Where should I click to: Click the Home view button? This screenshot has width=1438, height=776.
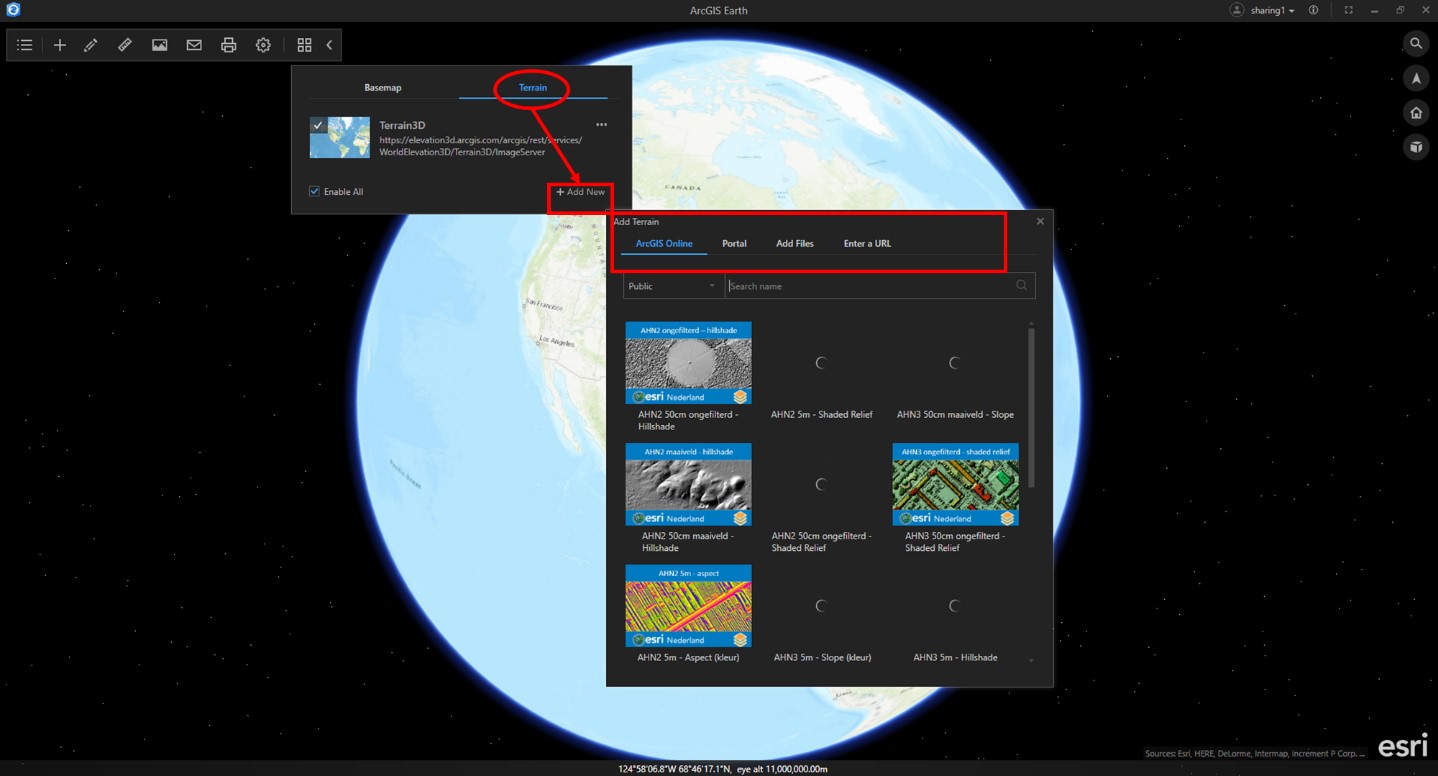click(x=1416, y=113)
